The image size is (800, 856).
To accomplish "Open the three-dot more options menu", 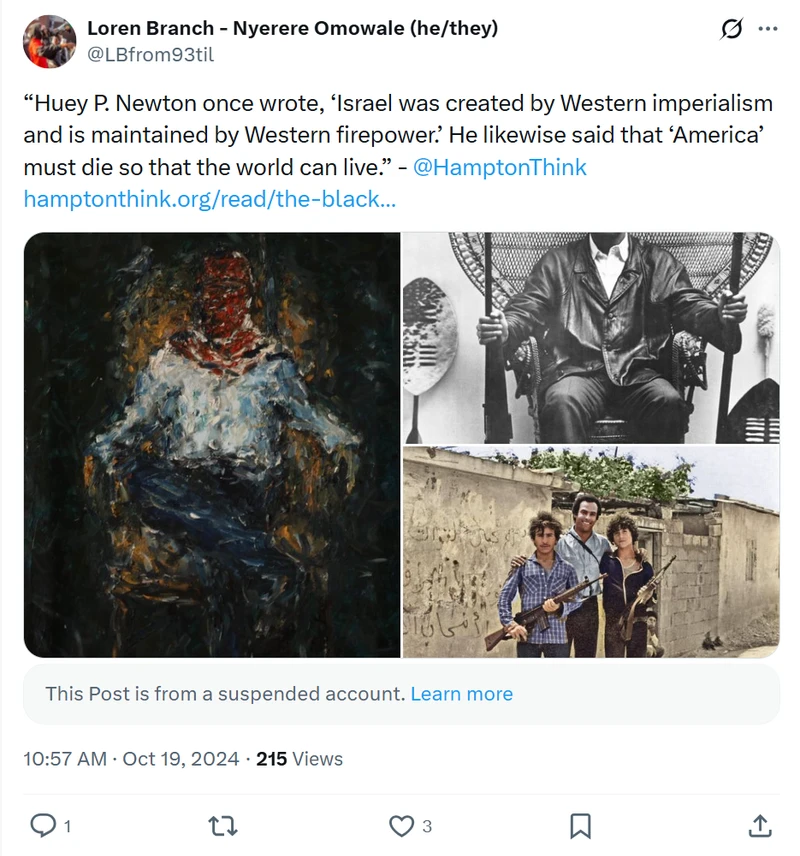I will [x=768, y=28].
